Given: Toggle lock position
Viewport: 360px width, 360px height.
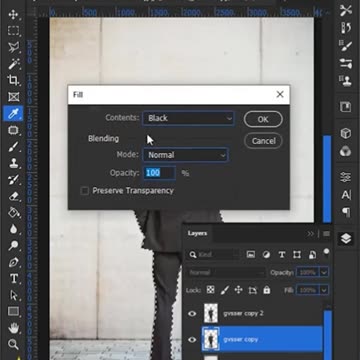Looking at the screenshot, I should point(238,290).
